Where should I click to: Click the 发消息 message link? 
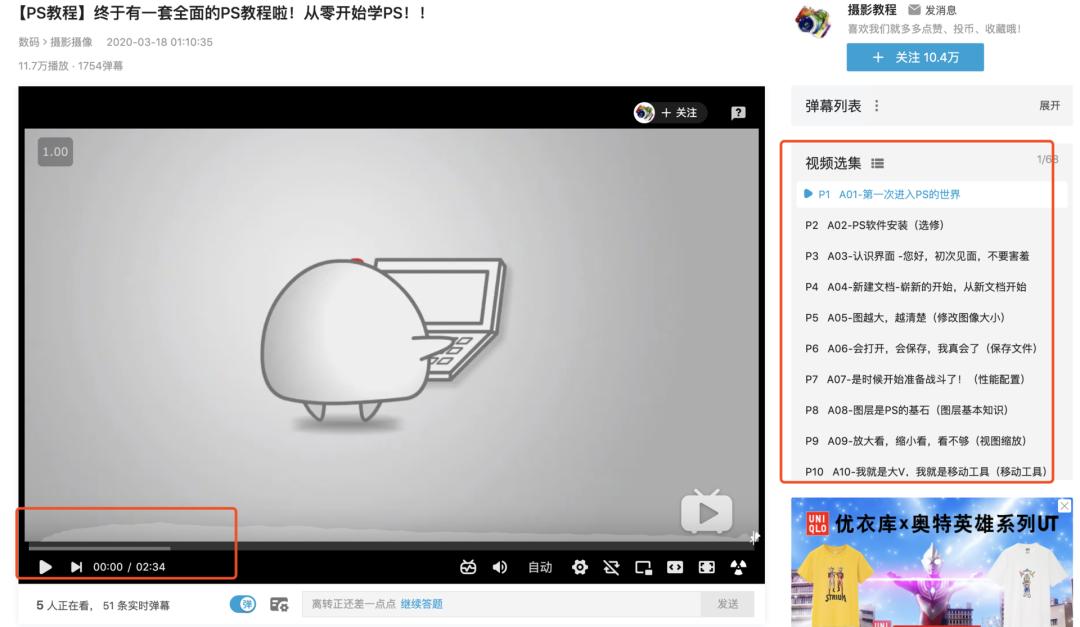940,10
